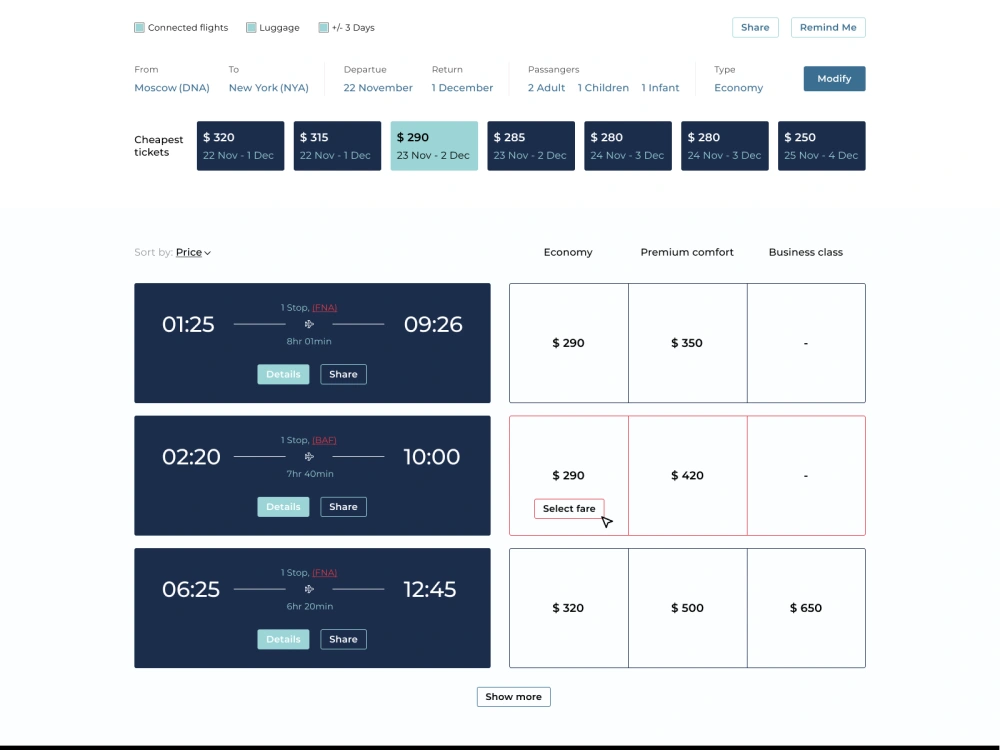Toggle the +/- 3 Days checkbox

click(x=323, y=27)
